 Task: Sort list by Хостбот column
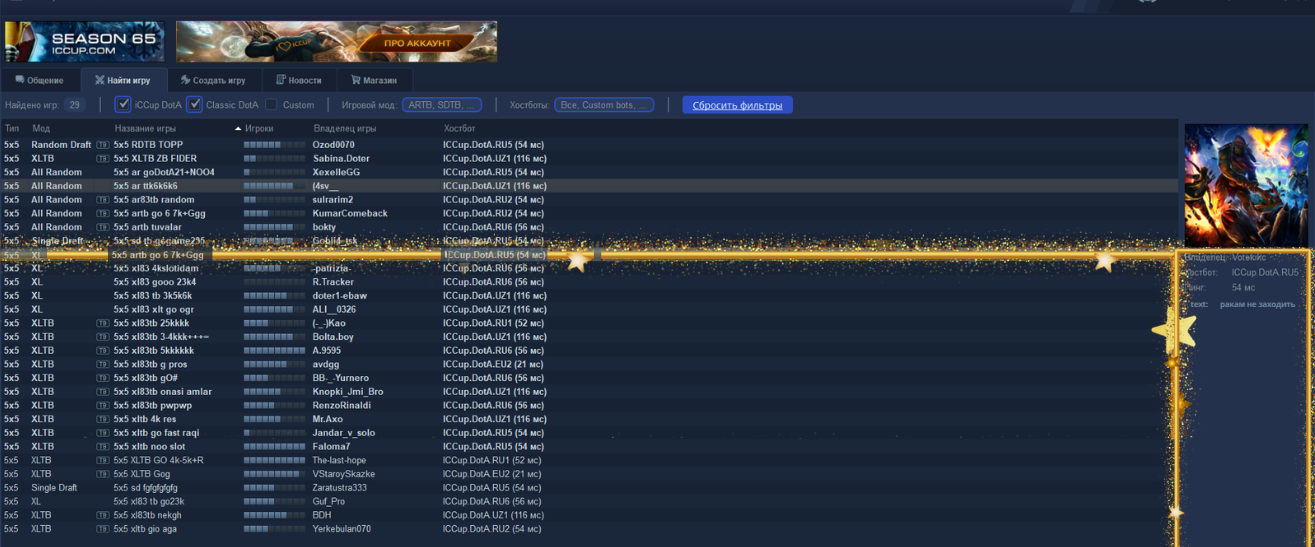(460, 129)
